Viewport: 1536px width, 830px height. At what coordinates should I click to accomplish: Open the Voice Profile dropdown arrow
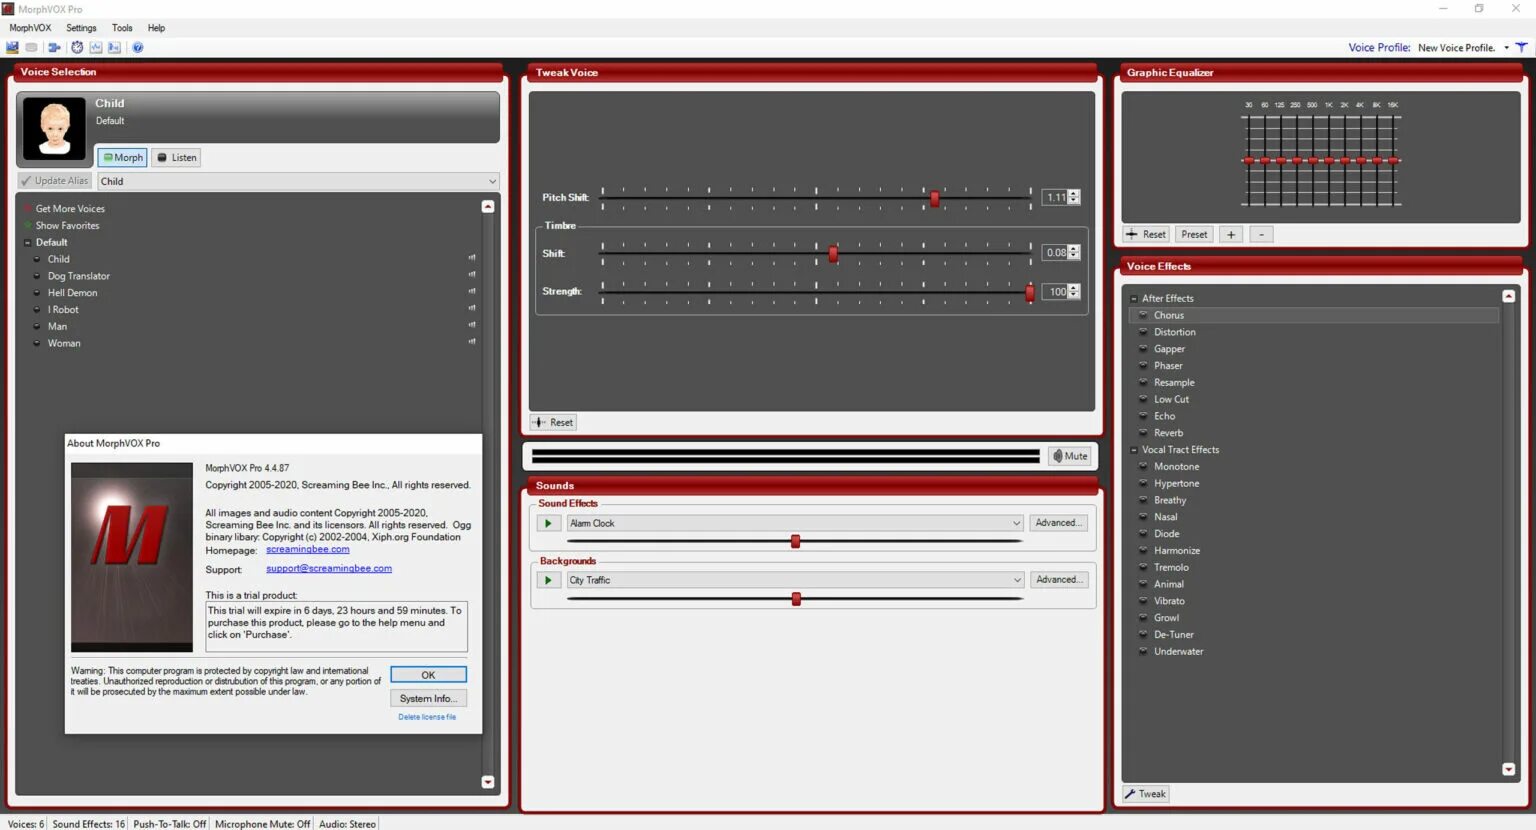pos(1506,48)
